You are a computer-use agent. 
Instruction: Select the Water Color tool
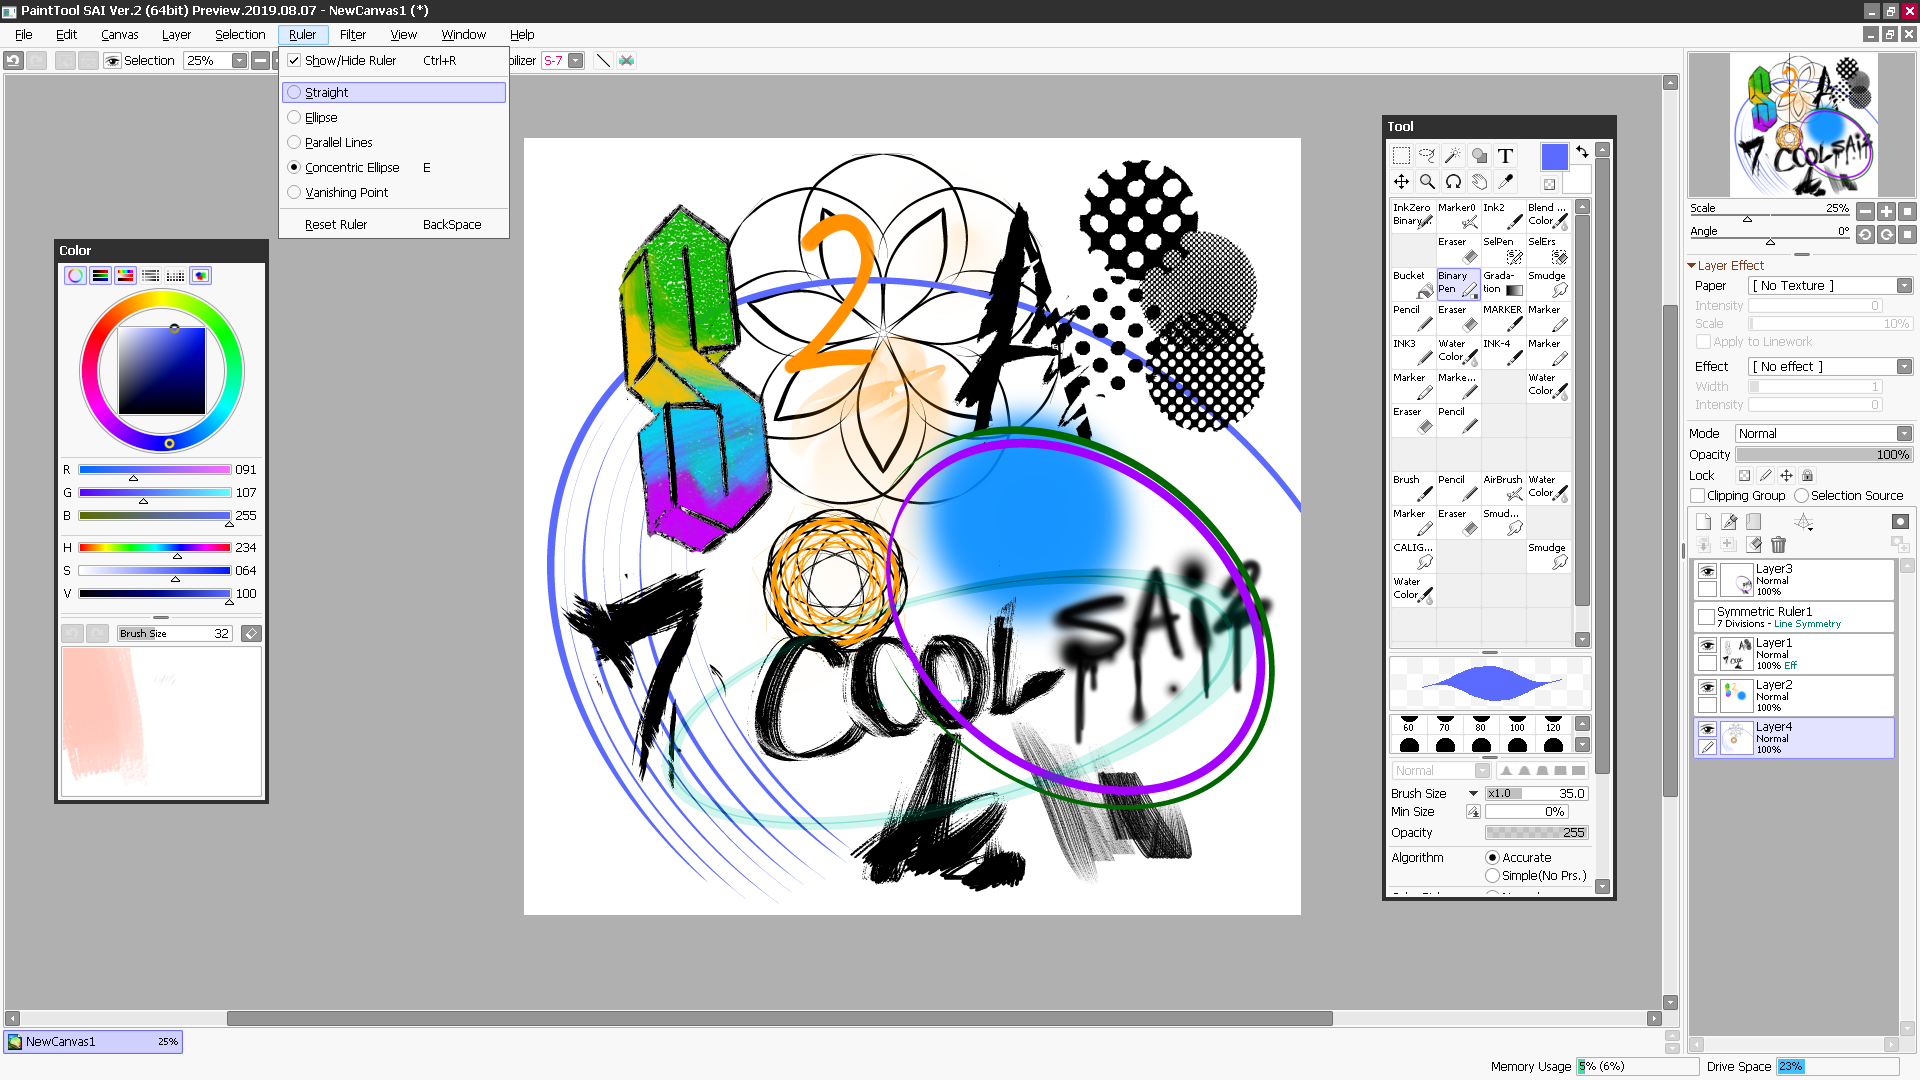point(1545,487)
